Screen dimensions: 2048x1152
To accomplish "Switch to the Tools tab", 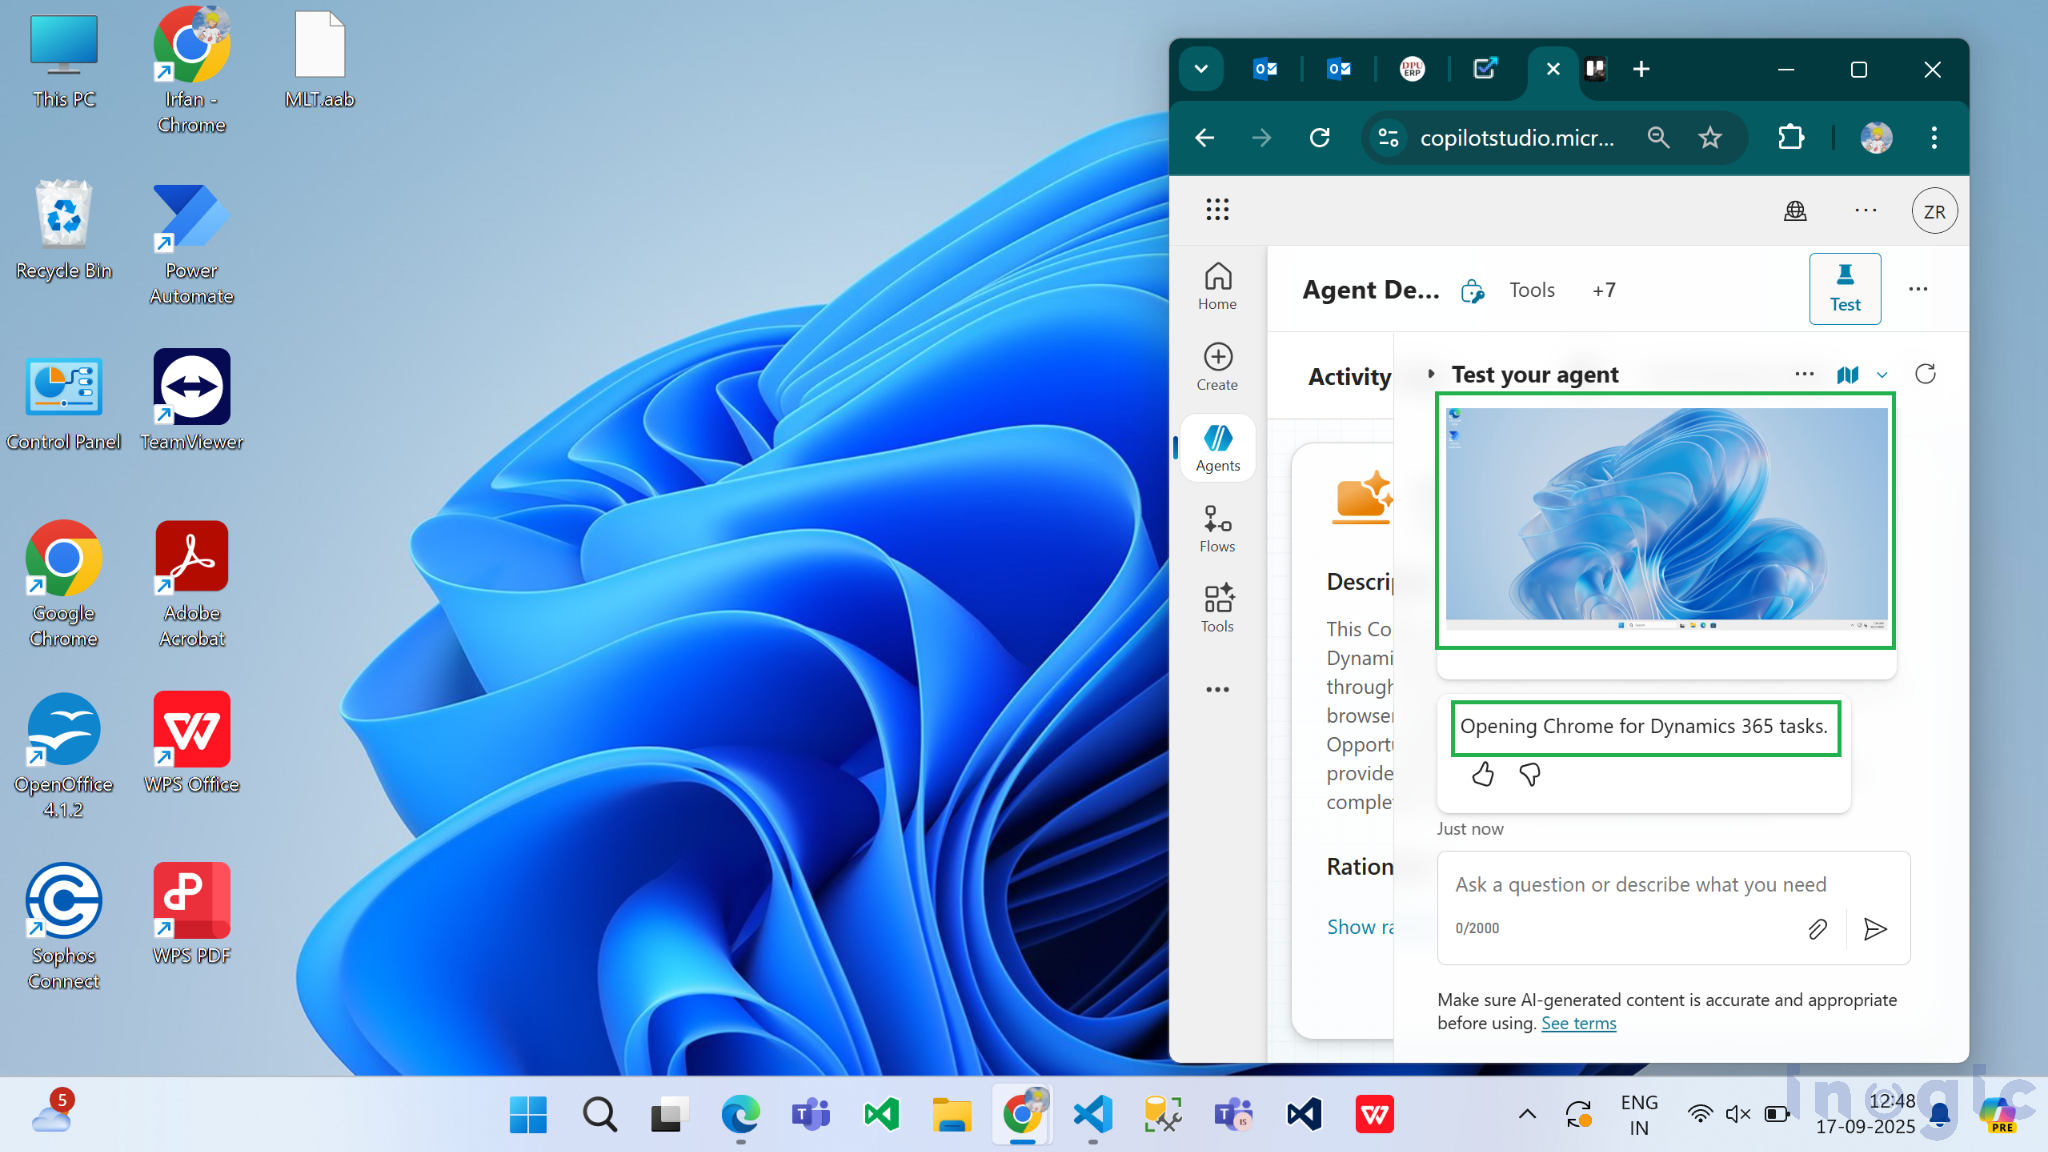I will click(1532, 290).
